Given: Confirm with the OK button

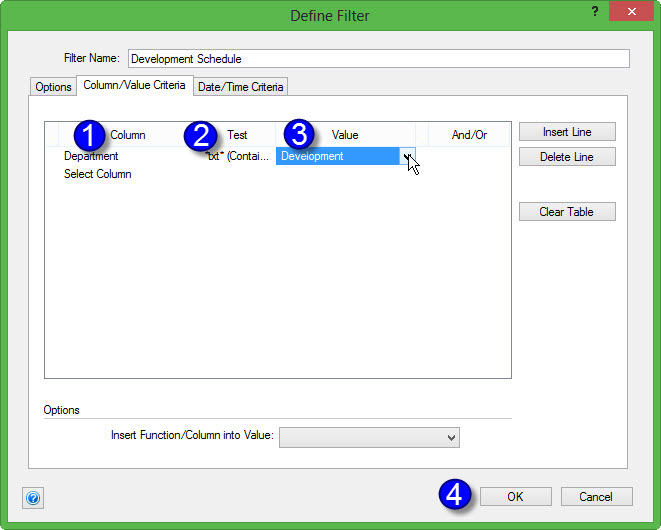Looking at the screenshot, I should coord(516,497).
